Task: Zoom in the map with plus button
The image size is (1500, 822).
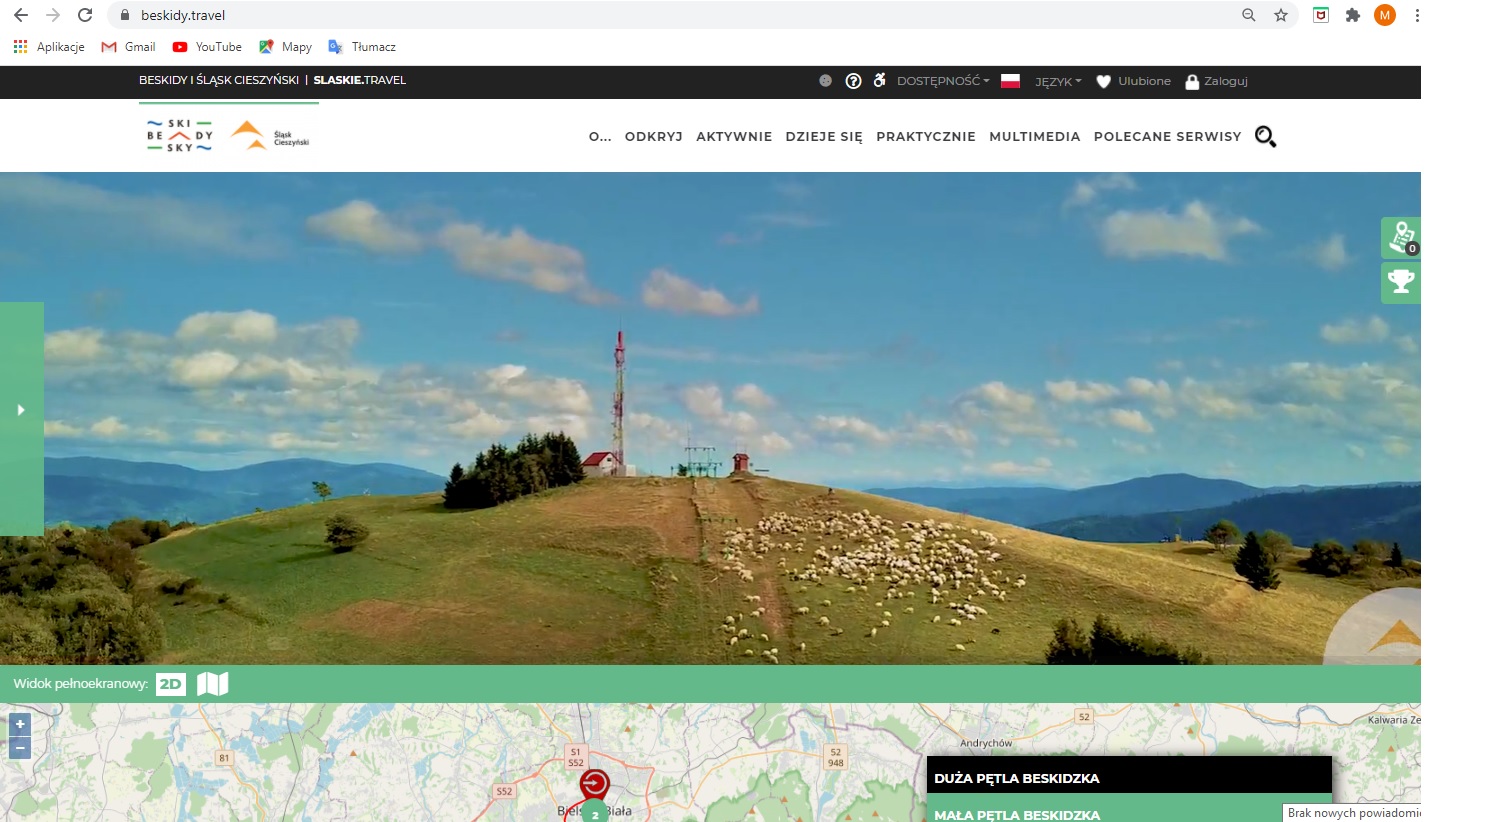Action: pos(20,725)
